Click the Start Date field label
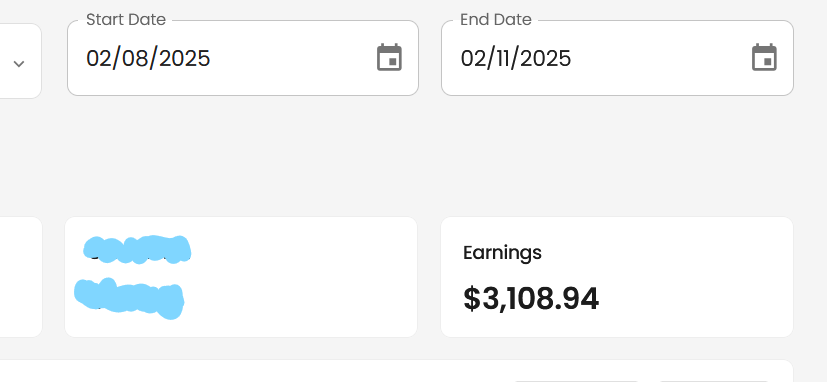Image resolution: width=827 pixels, height=382 pixels. 126,20
